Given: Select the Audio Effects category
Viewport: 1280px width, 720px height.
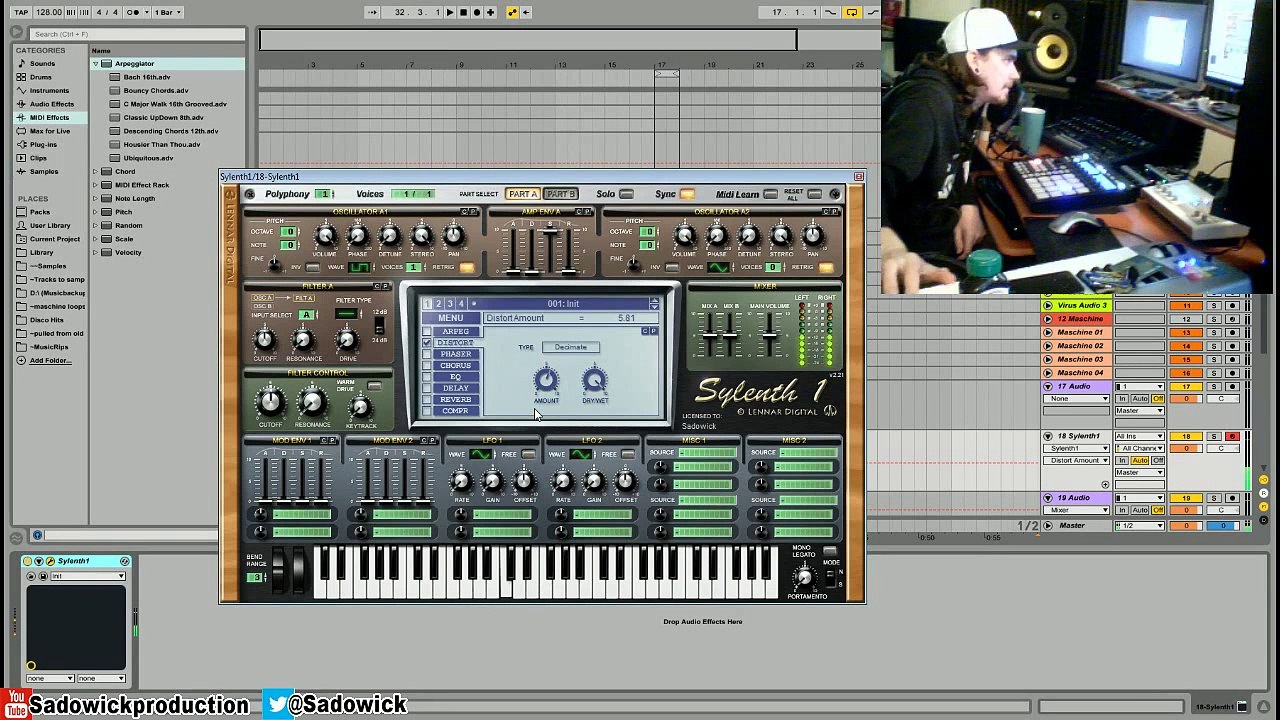Looking at the screenshot, I should click(x=51, y=104).
